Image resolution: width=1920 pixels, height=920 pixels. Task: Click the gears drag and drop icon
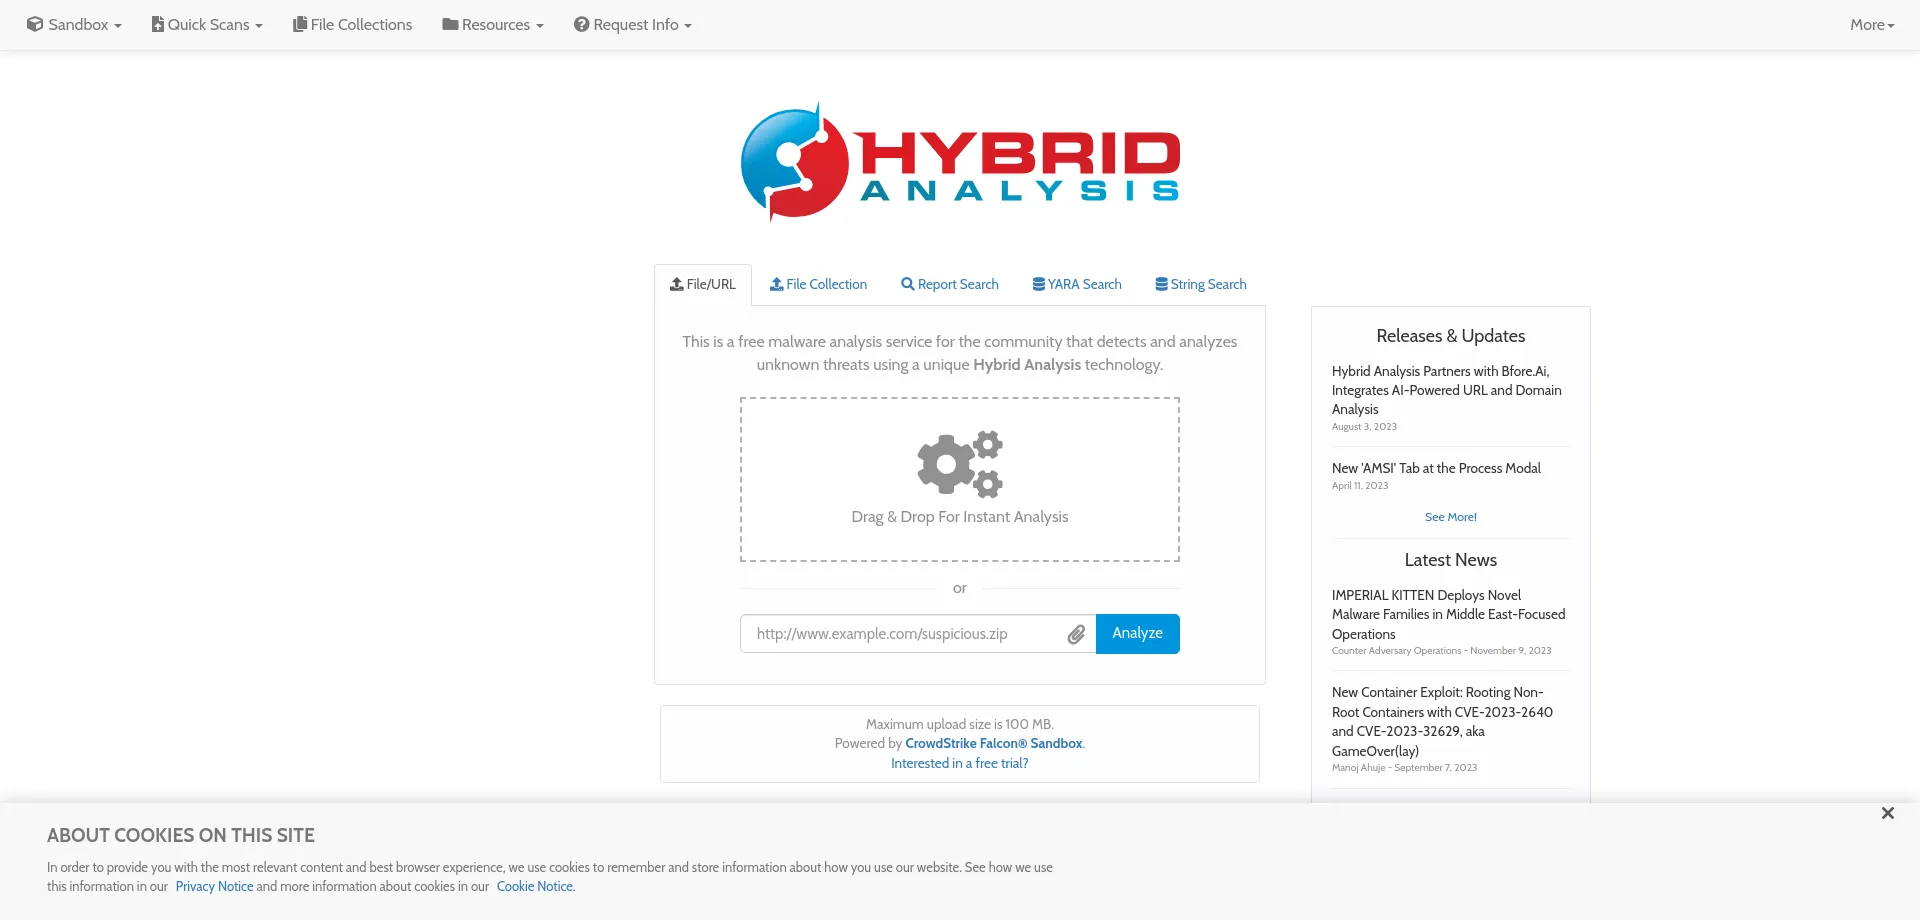coord(960,464)
